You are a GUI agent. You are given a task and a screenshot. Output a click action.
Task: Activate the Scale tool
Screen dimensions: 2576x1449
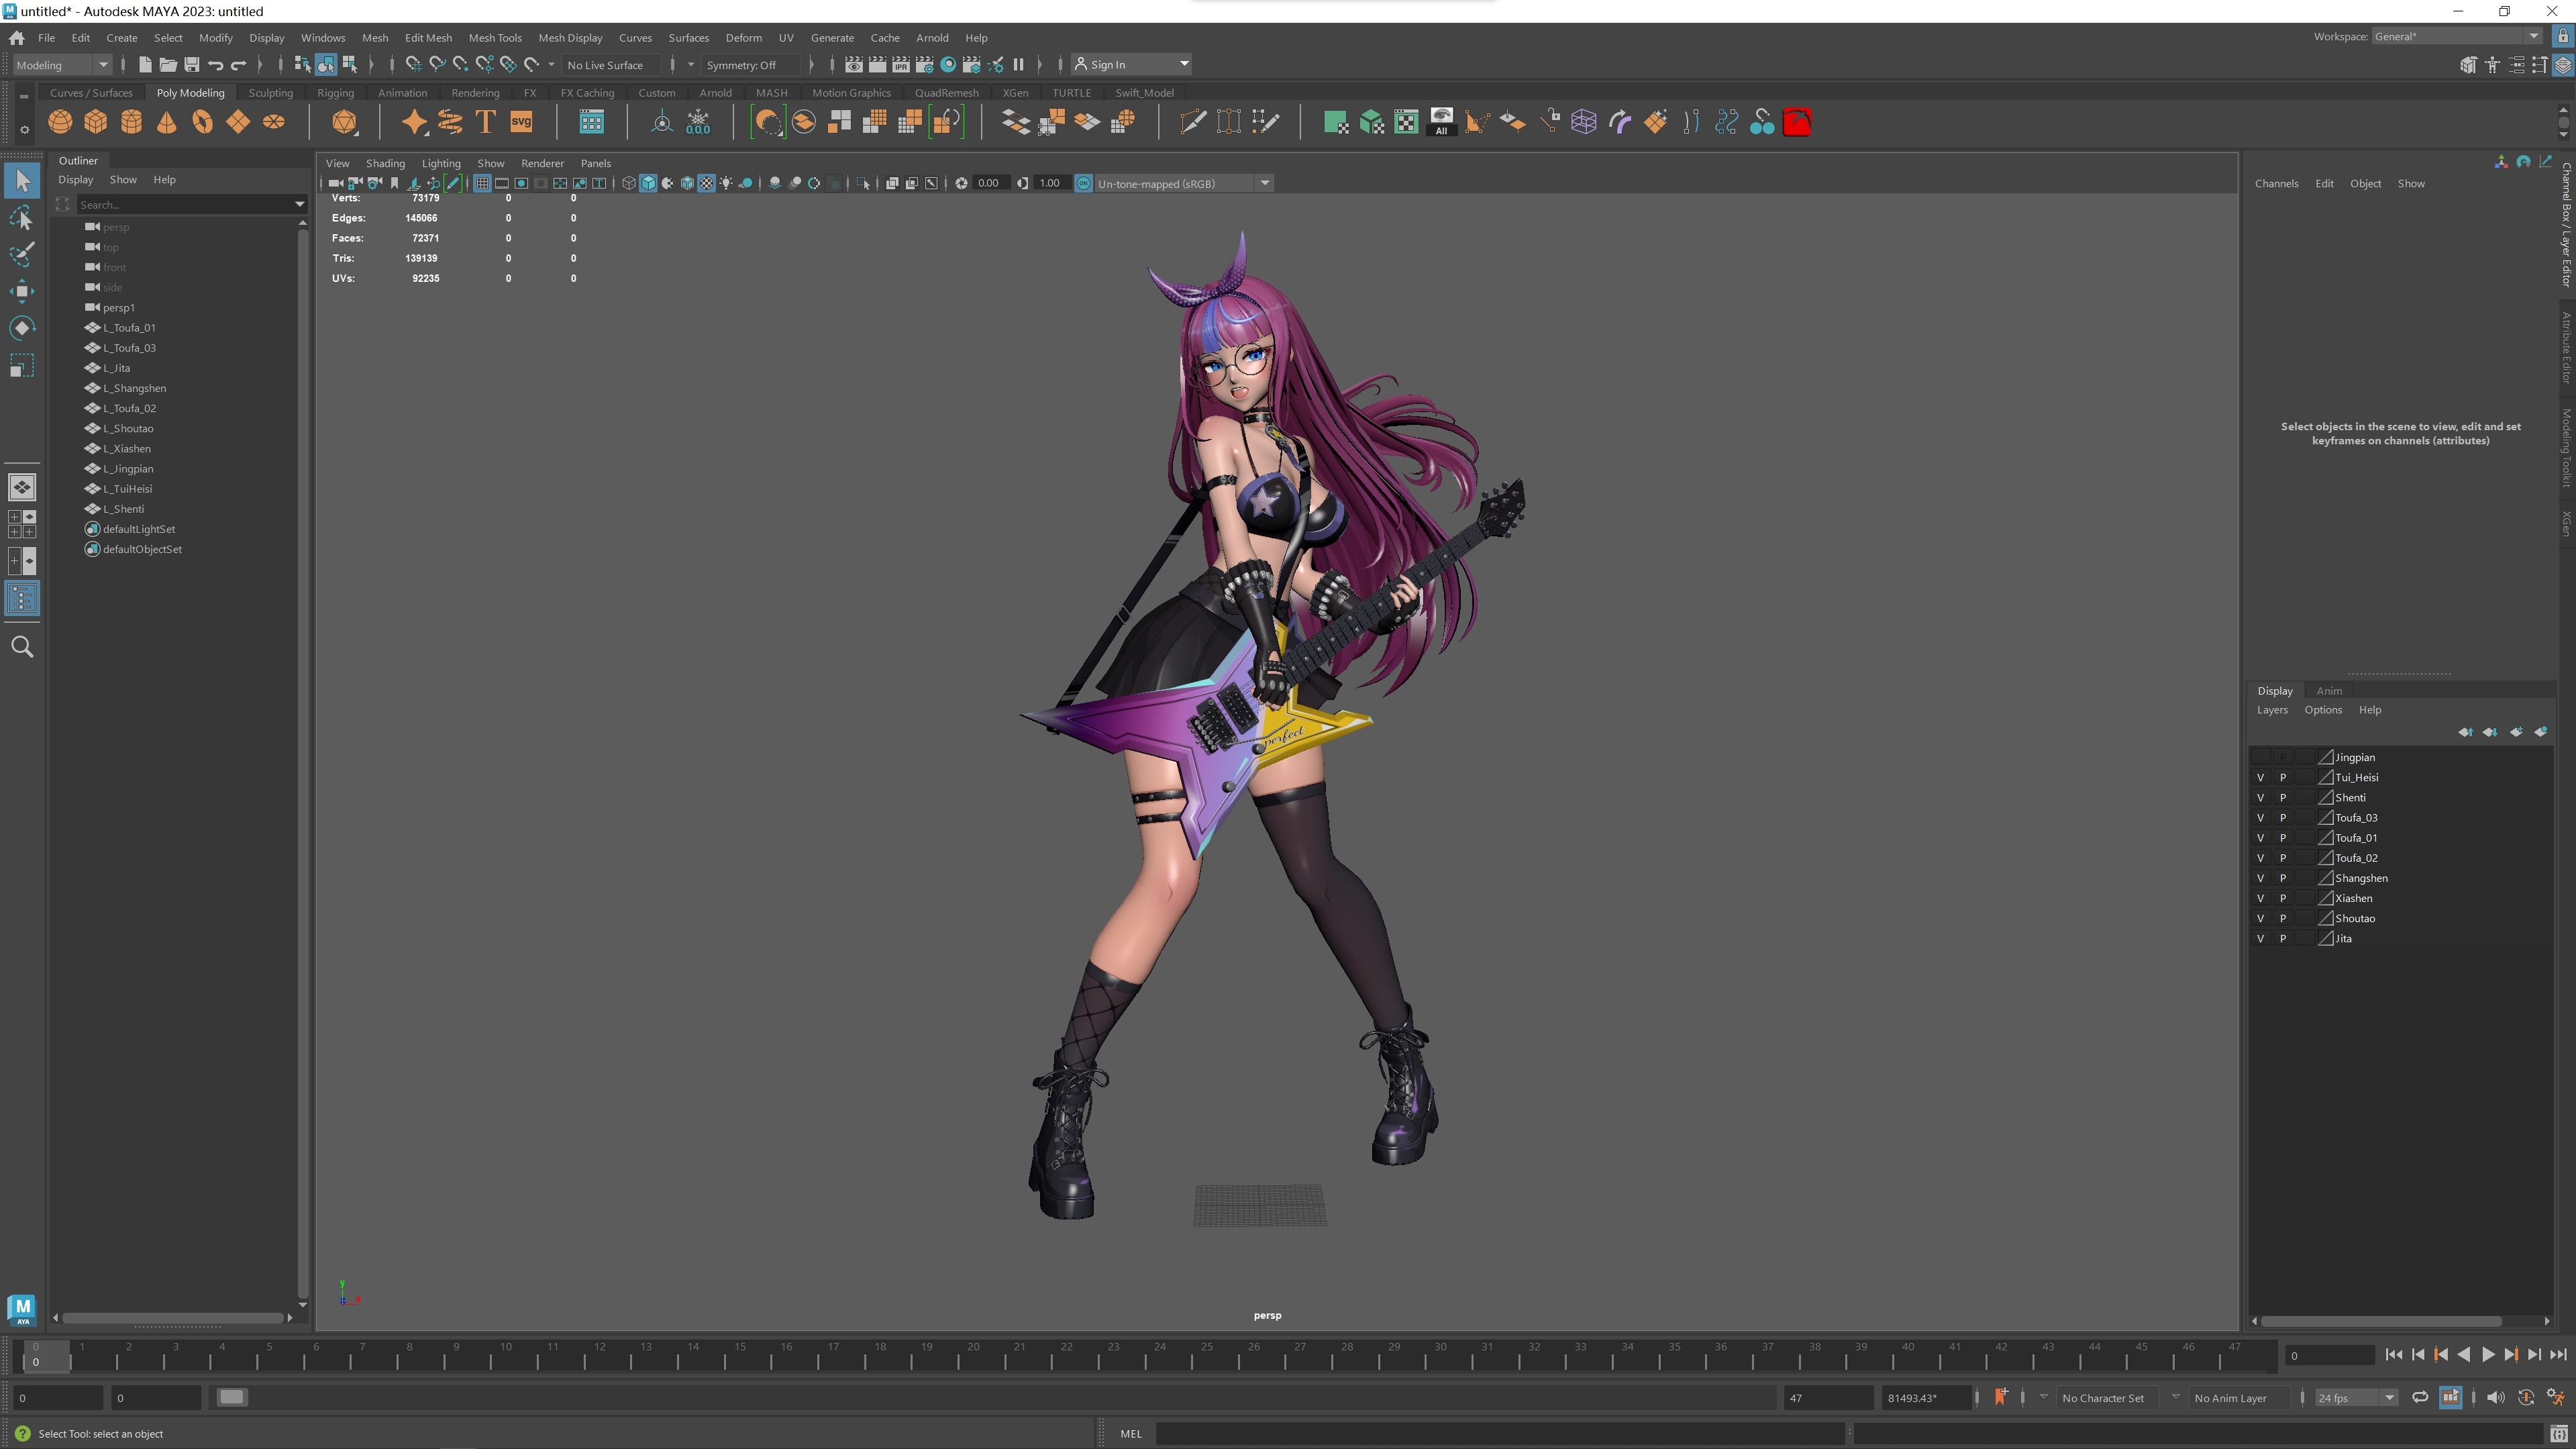coord(22,365)
